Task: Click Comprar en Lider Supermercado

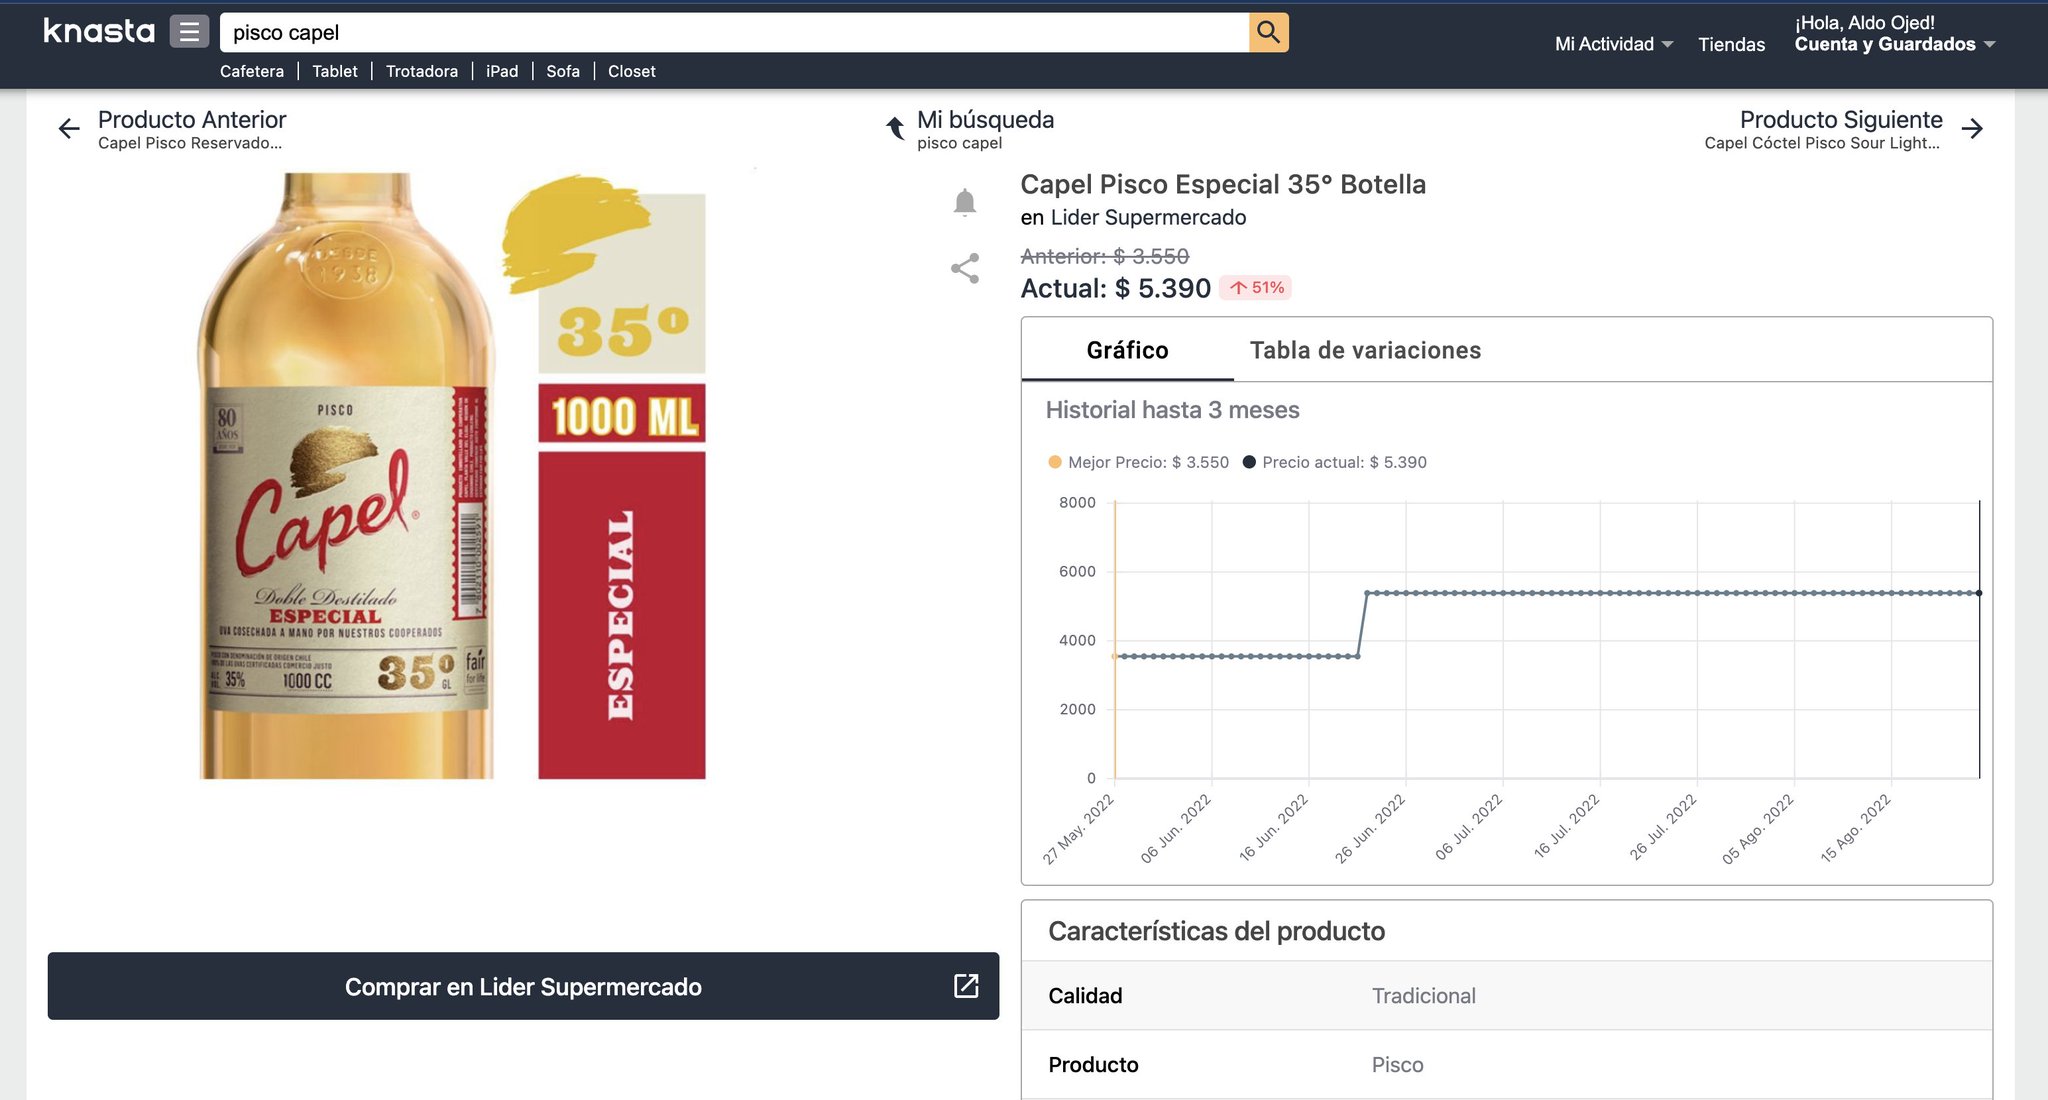Action: pyautogui.click(x=523, y=986)
